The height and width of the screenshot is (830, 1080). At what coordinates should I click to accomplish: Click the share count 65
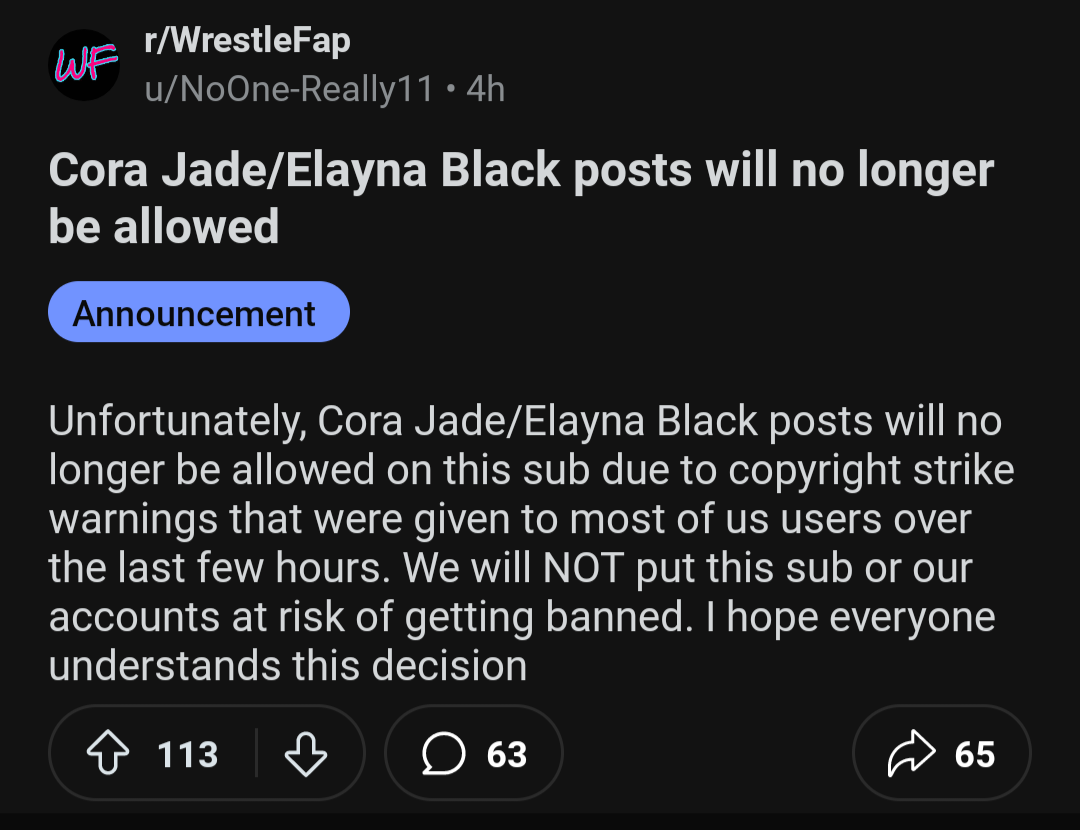(x=974, y=753)
